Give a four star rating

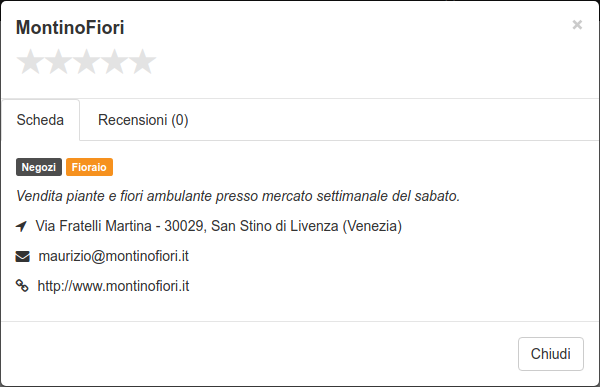point(114,61)
